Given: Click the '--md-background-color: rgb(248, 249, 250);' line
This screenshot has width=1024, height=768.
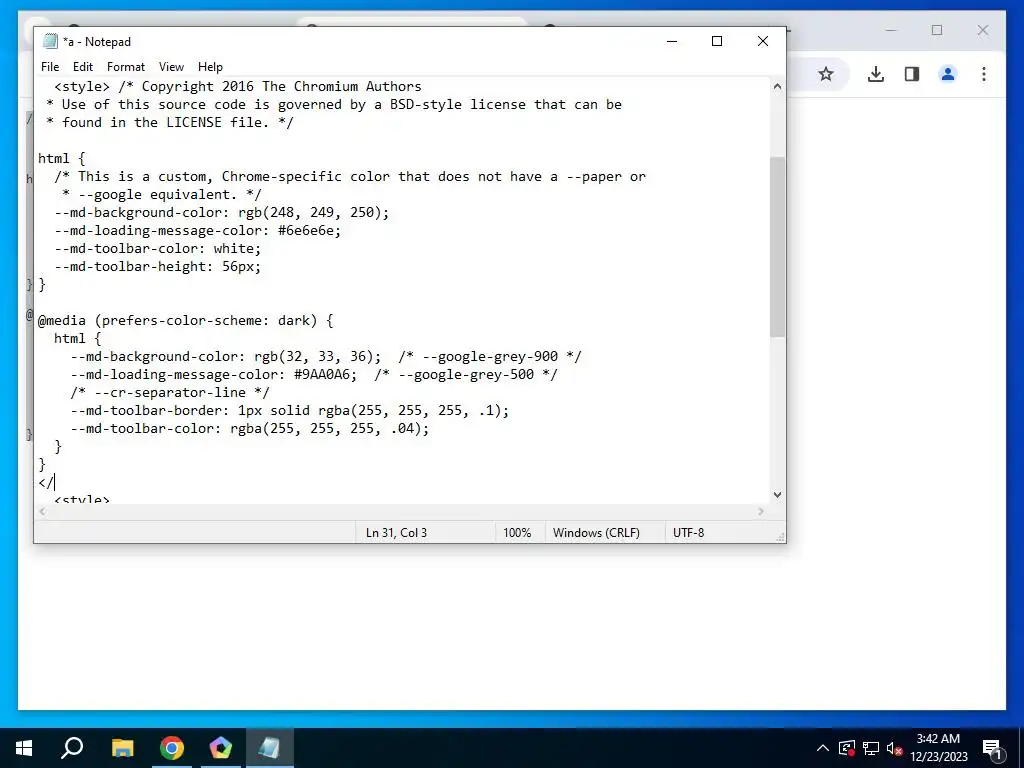Looking at the screenshot, I should click(x=221, y=212).
